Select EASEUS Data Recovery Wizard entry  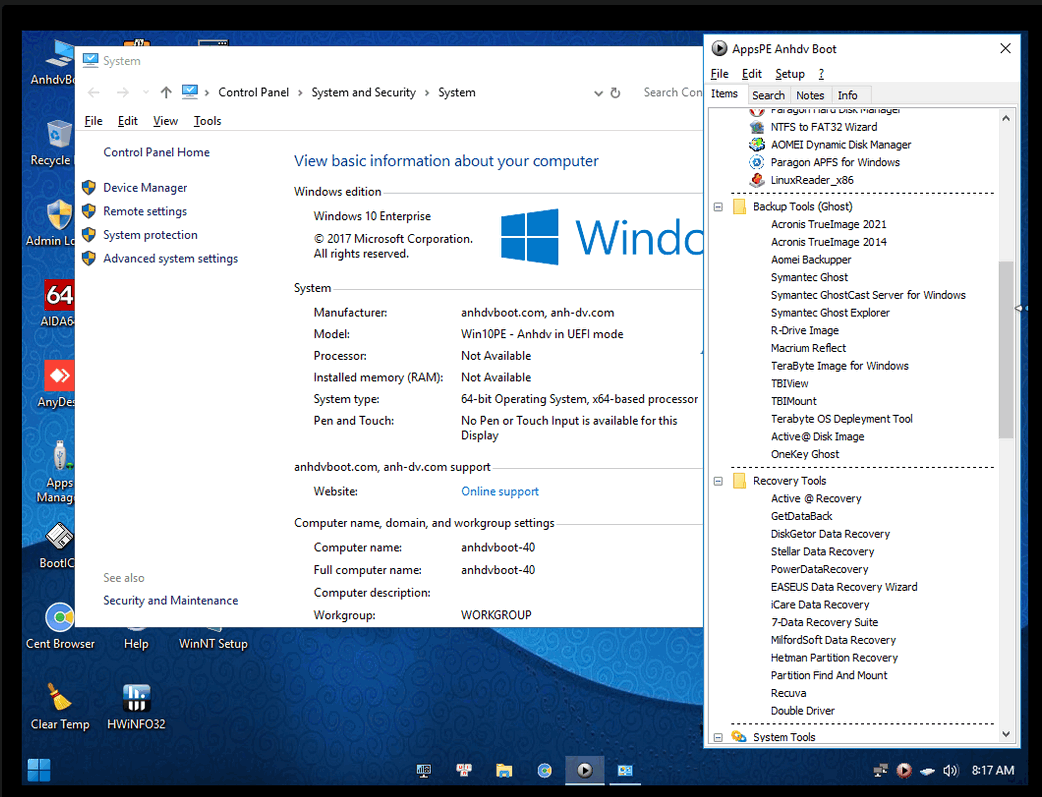pyautogui.click(x=843, y=587)
